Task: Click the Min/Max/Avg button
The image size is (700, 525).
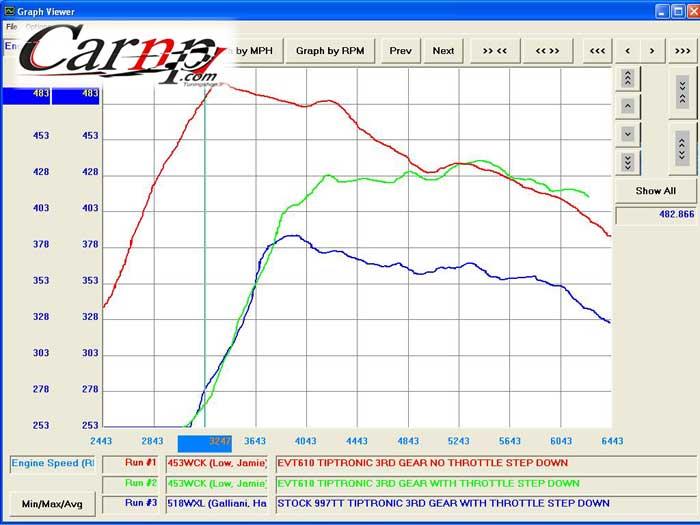Action: pos(52,504)
